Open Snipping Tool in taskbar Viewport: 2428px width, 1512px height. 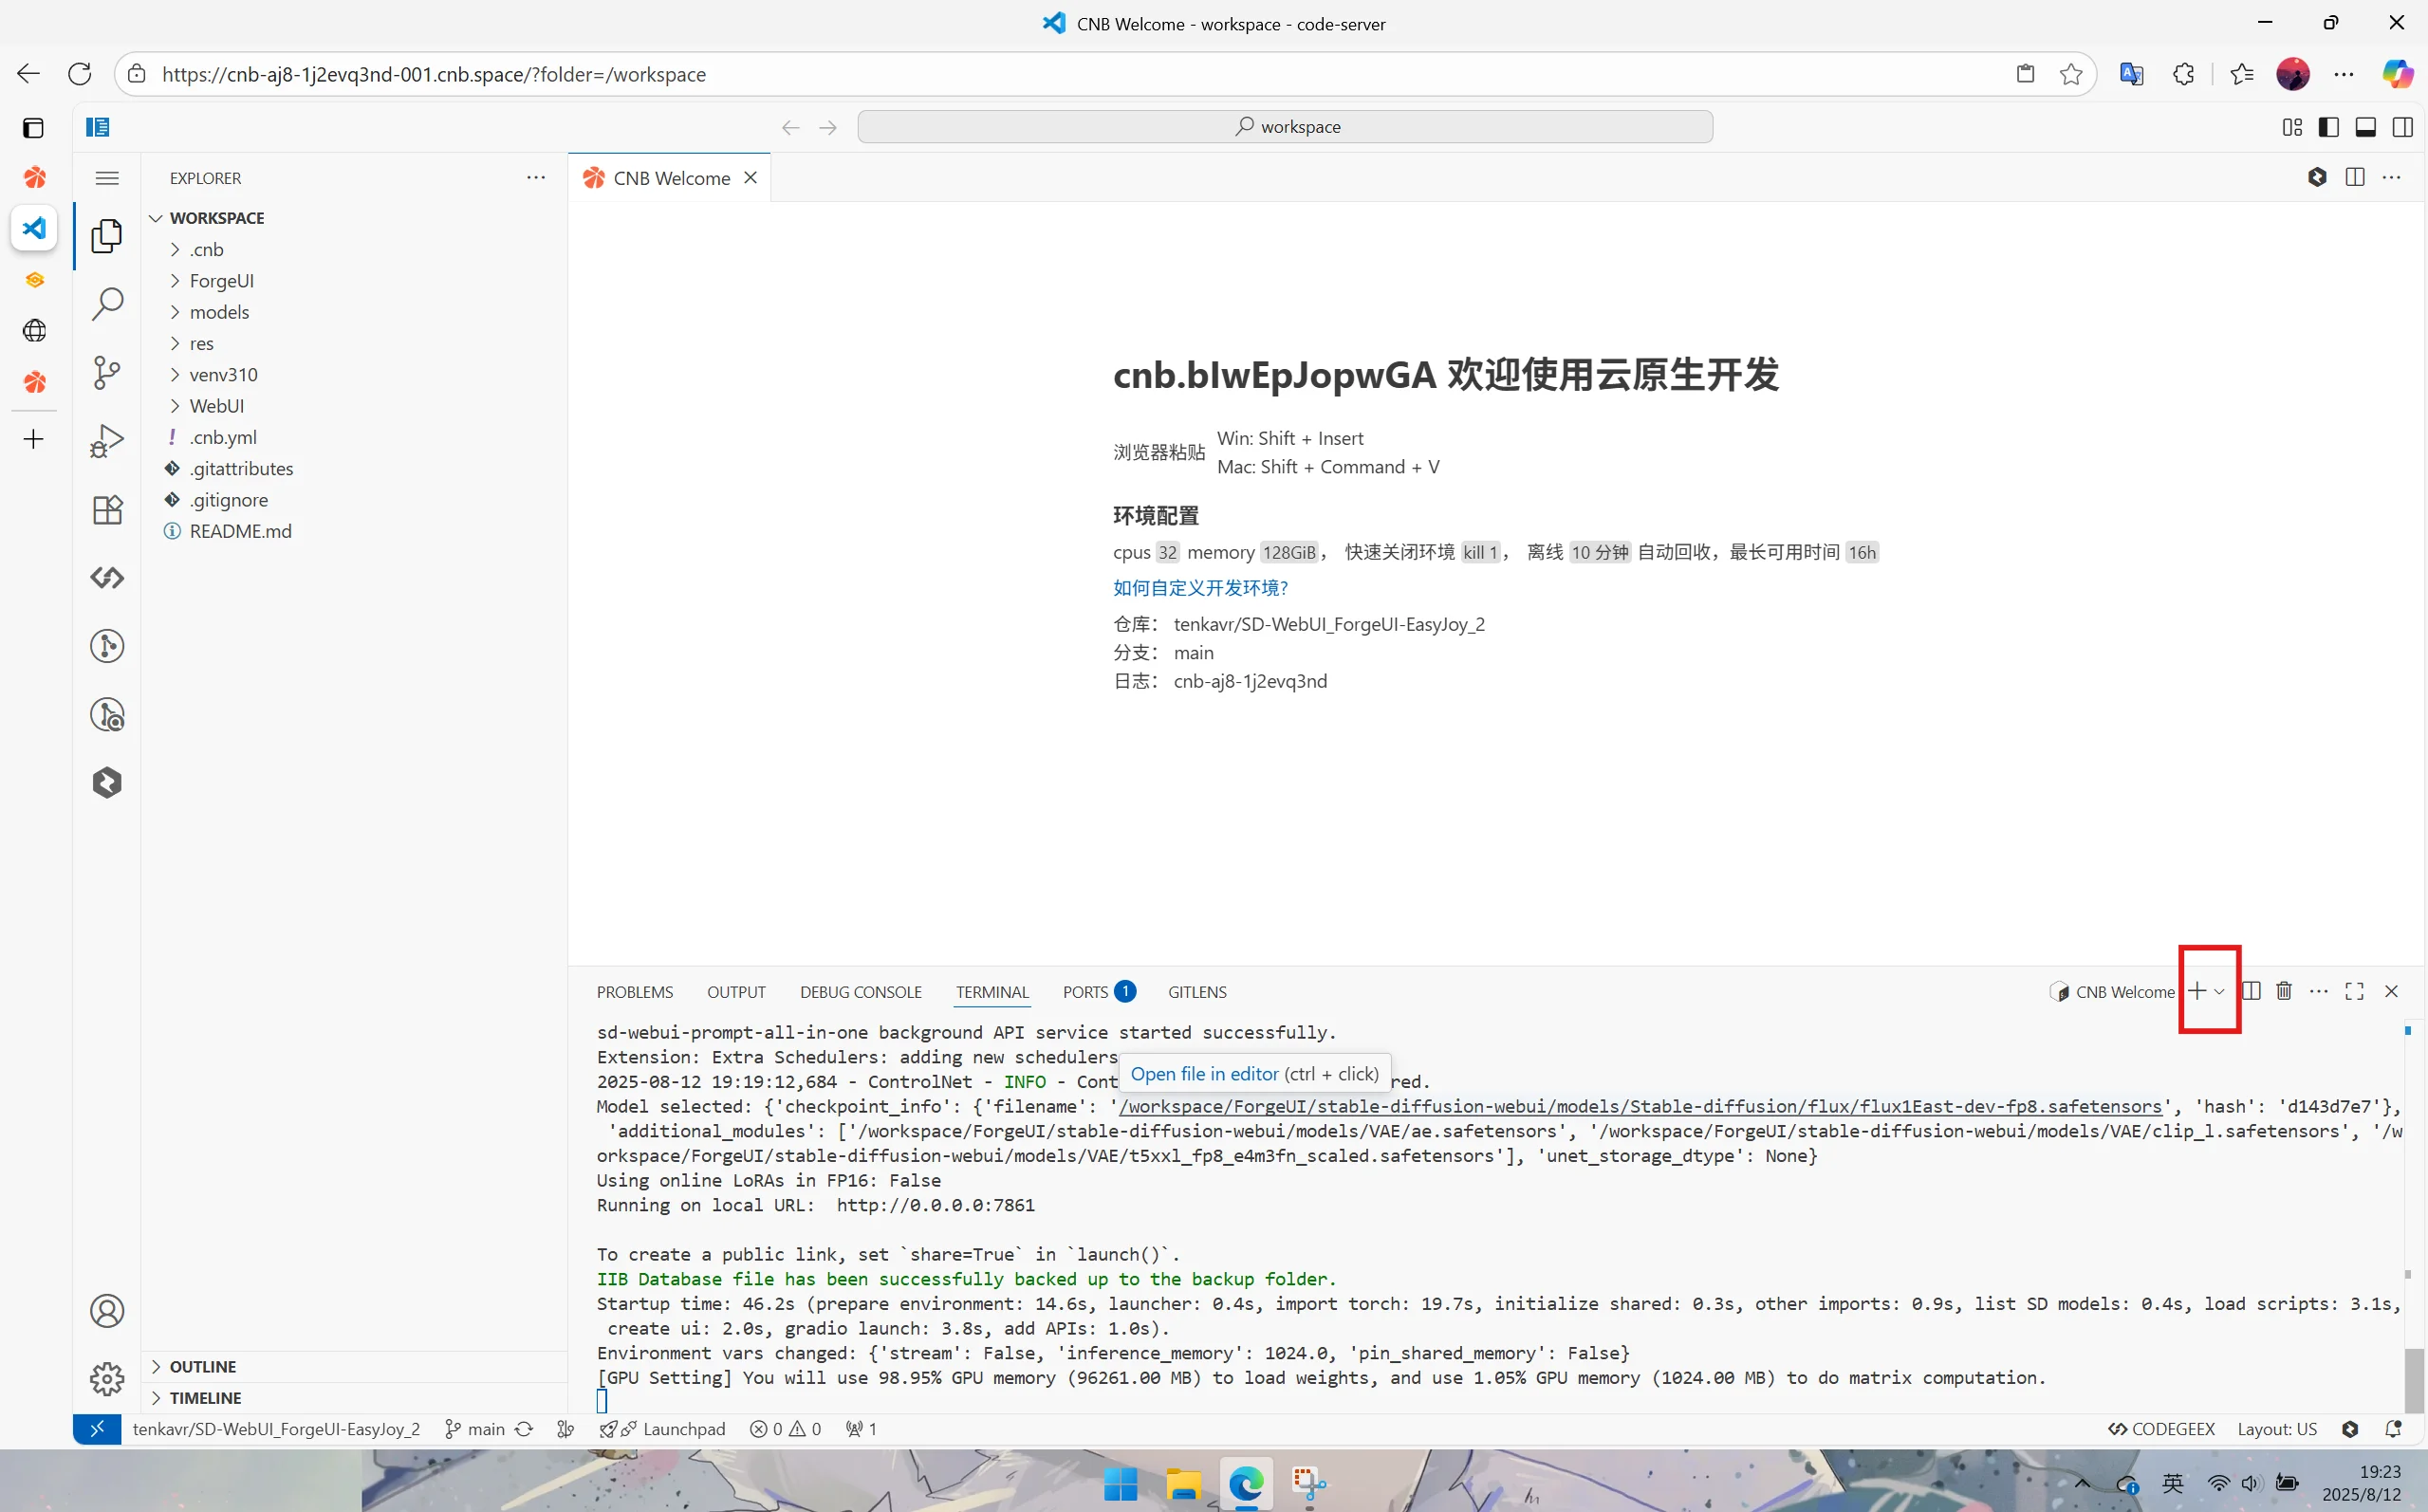click(x=1308, y=1484)
